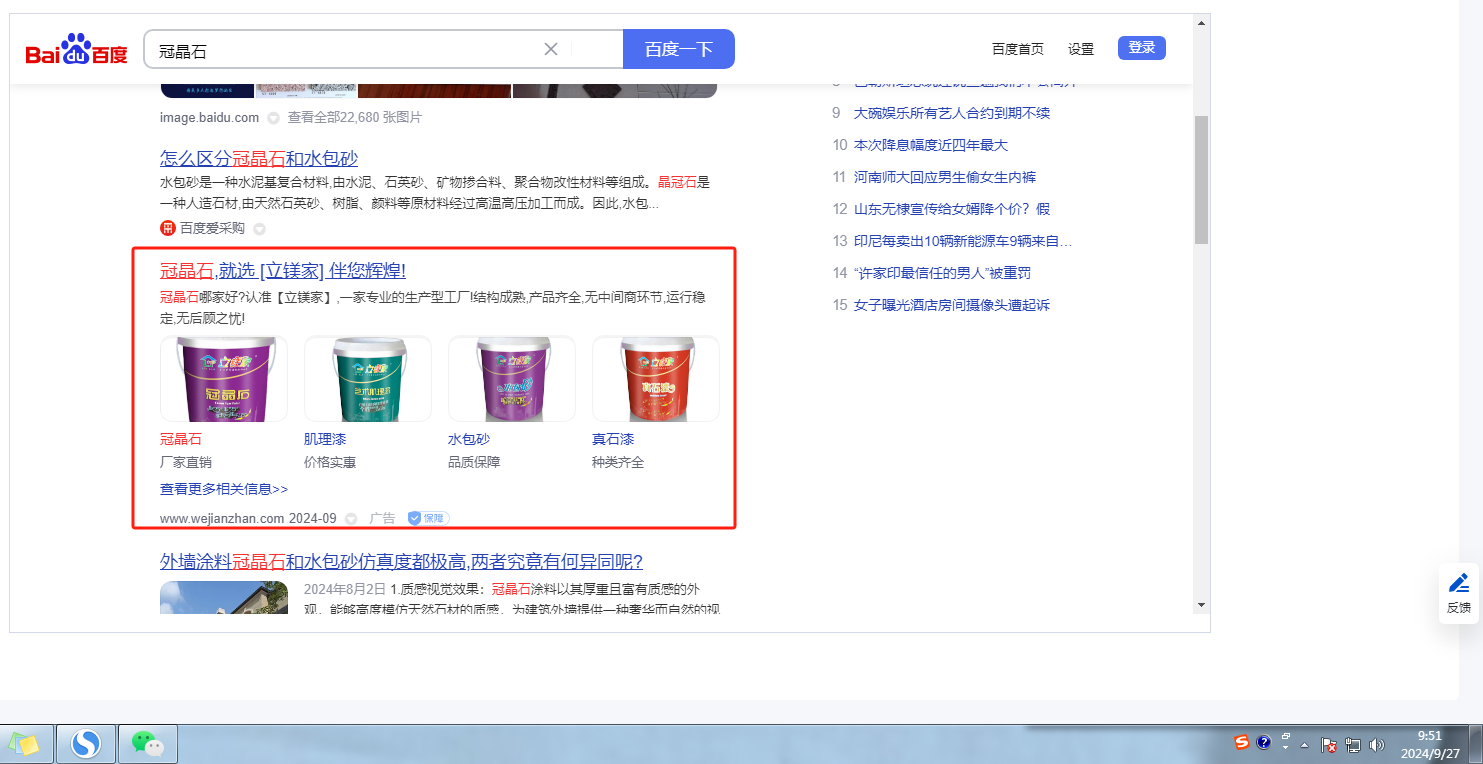Image resolution: width=1483 pixels, height=764 pixels.
Task: Open WeChat from the taskbar
Action: [148, 743]
